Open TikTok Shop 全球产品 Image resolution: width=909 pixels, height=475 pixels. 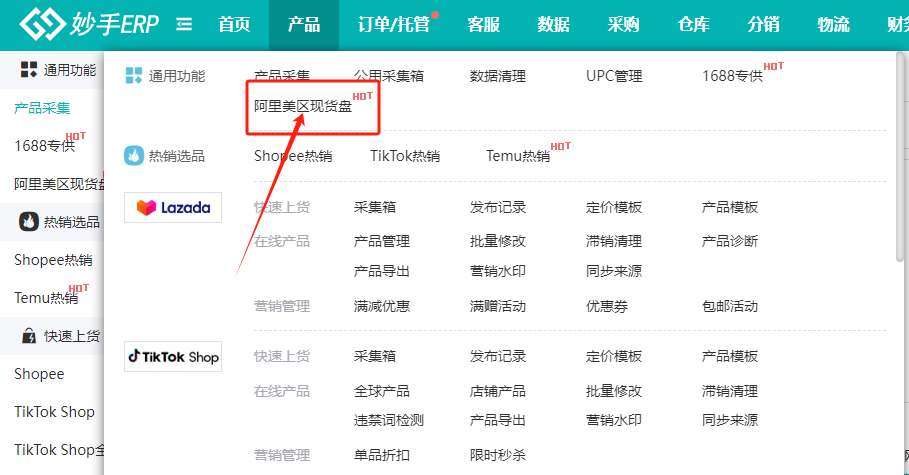click(382, 391)
